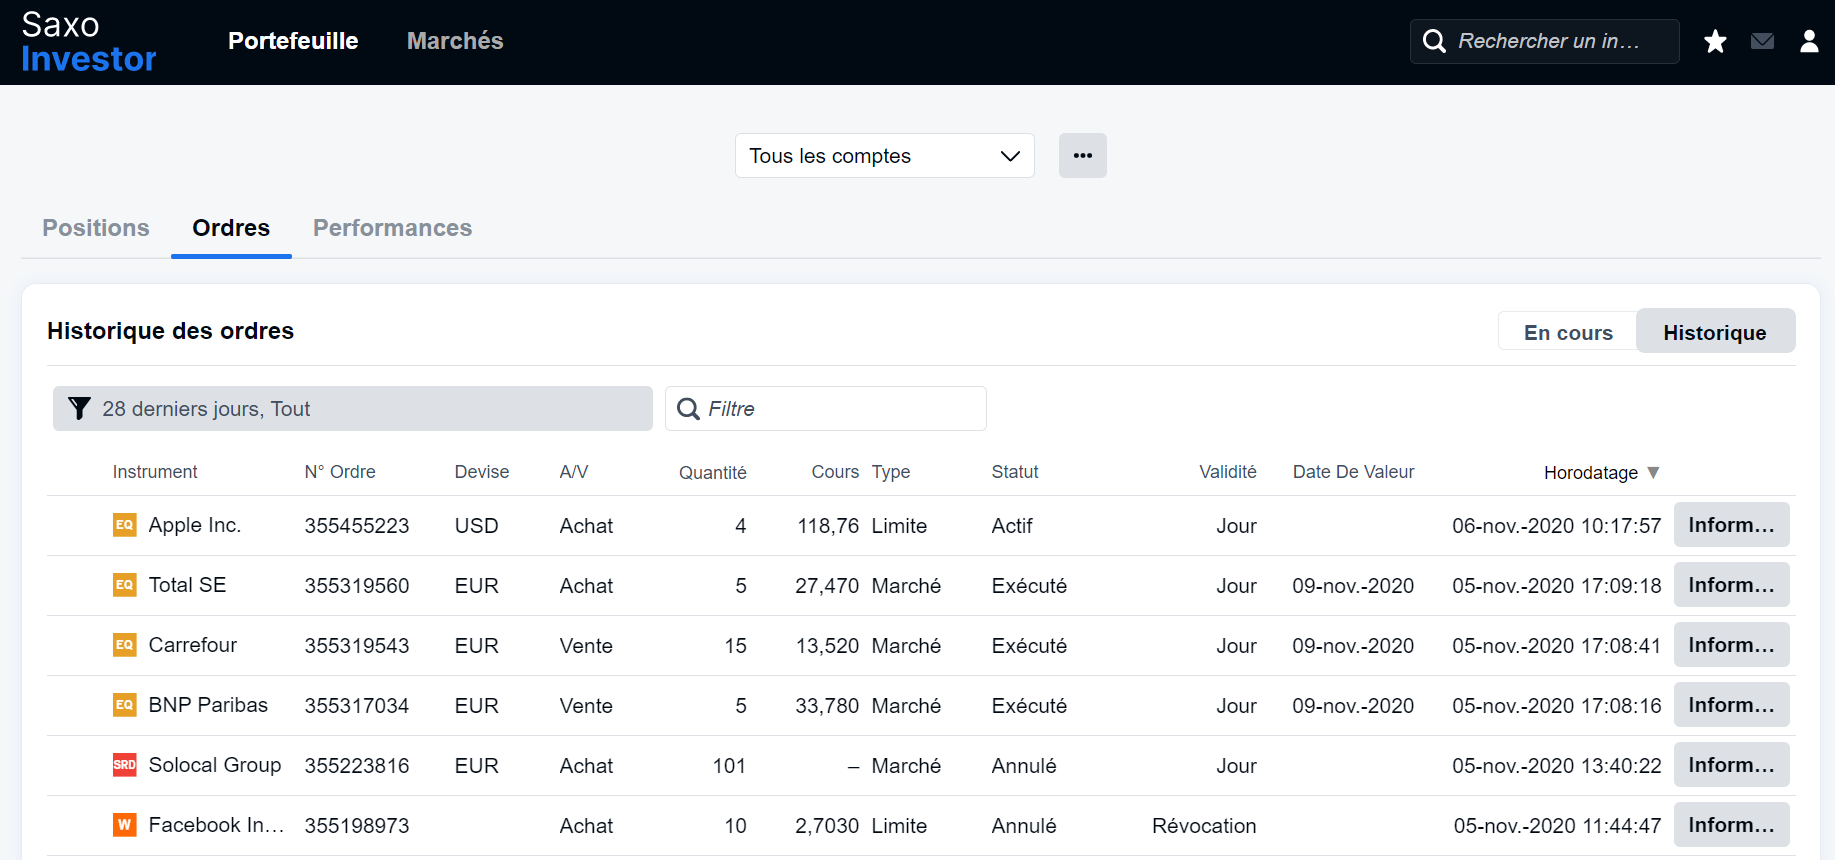Viewport: 1835px width, 860px height.
Task: Click Inform… button for BNP Paribas order
Action: click(1732, 705)
